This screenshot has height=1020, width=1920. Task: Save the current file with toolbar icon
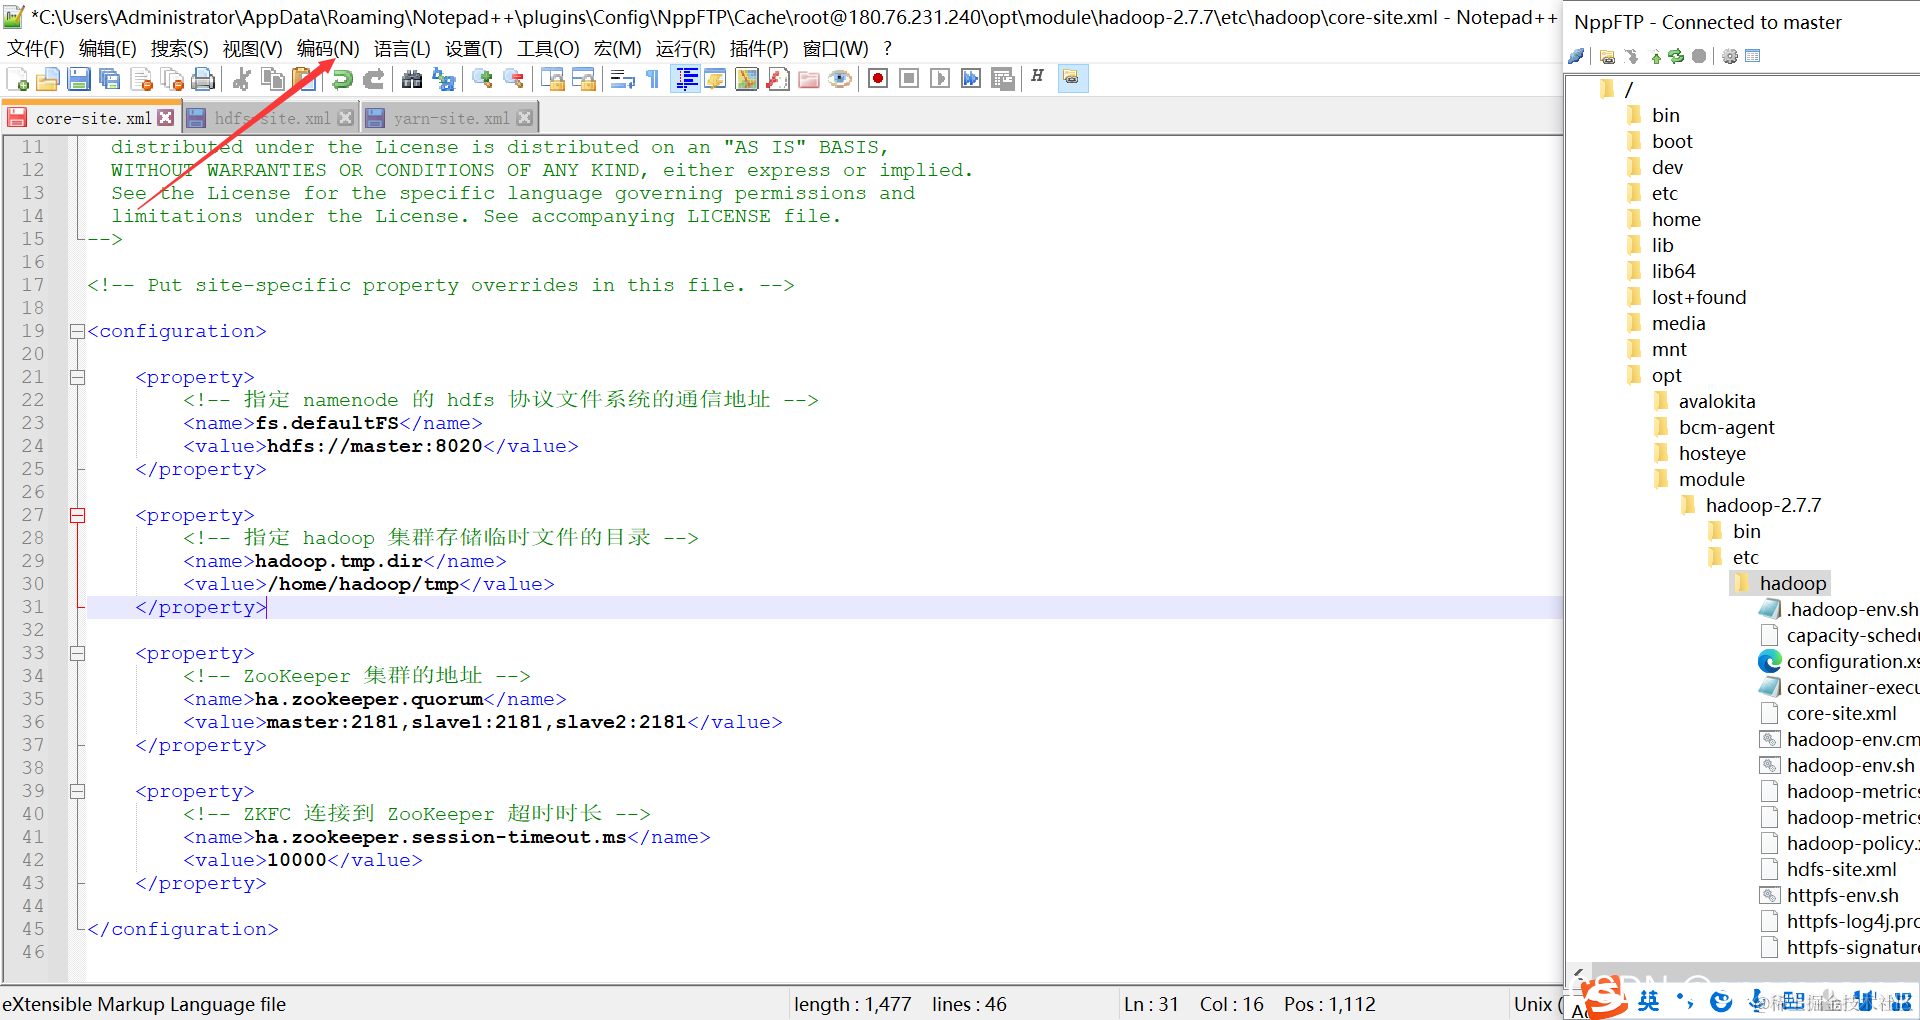79,79
